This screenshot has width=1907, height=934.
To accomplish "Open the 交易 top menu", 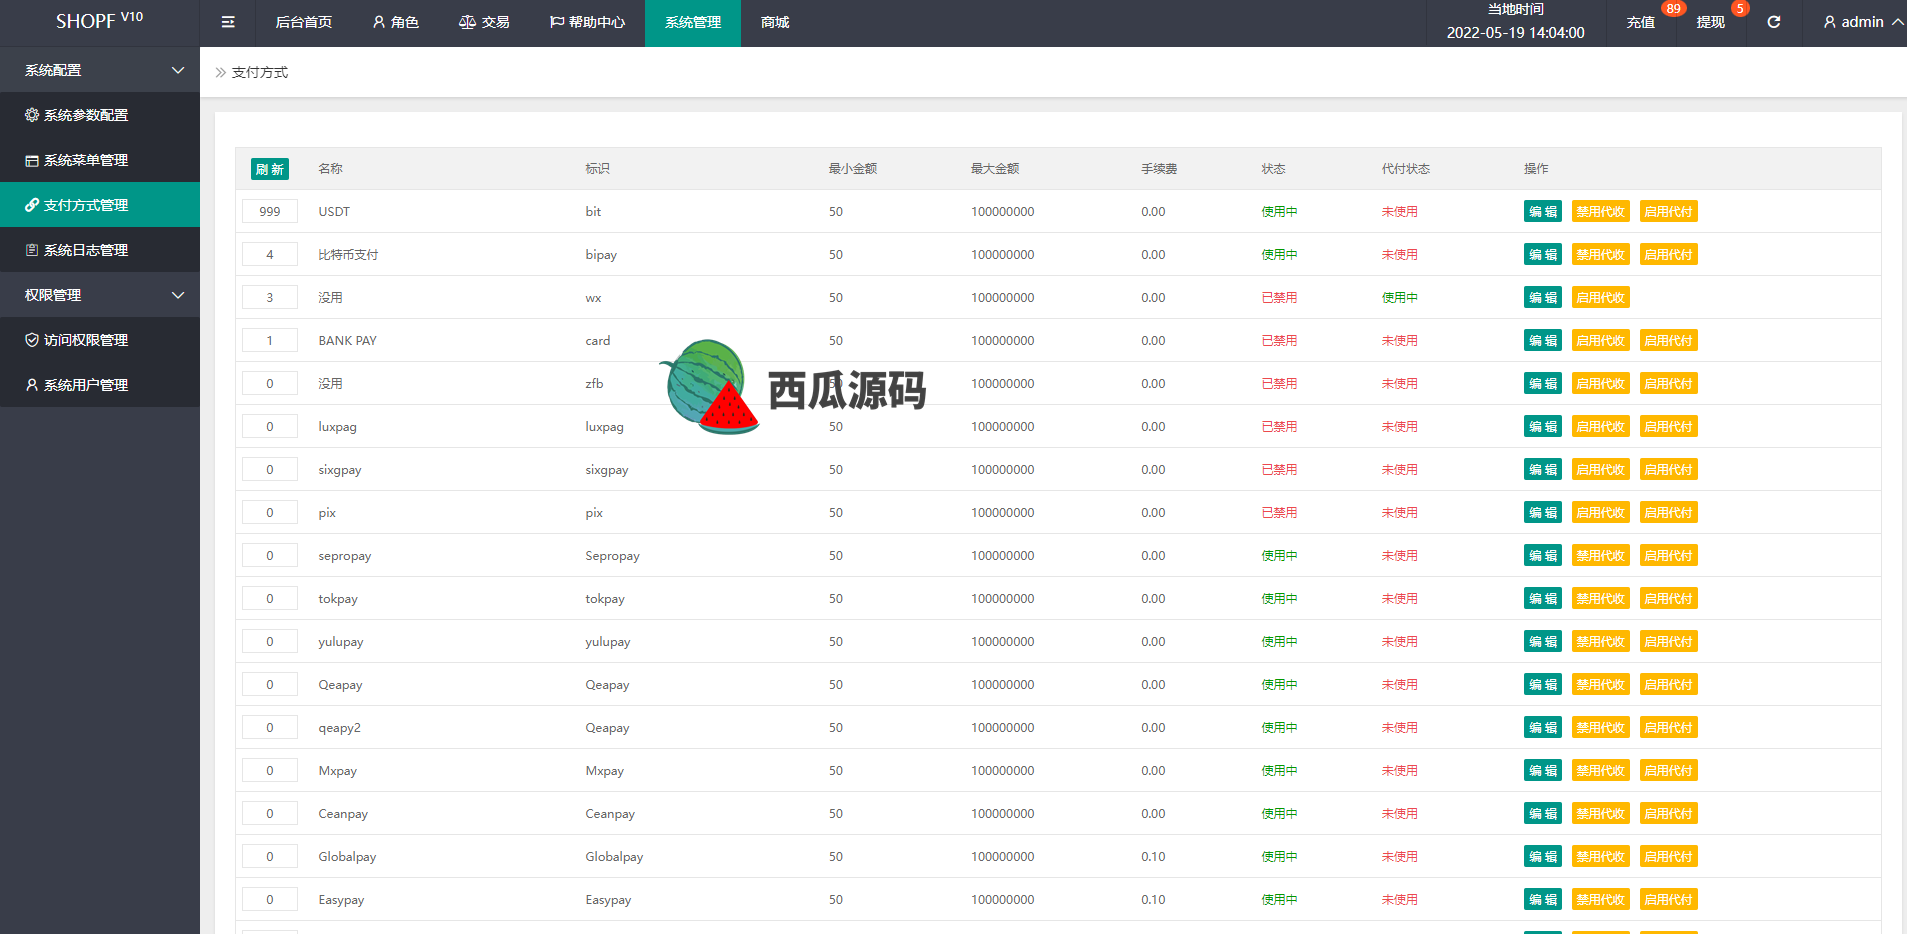I will click(484, 22).
